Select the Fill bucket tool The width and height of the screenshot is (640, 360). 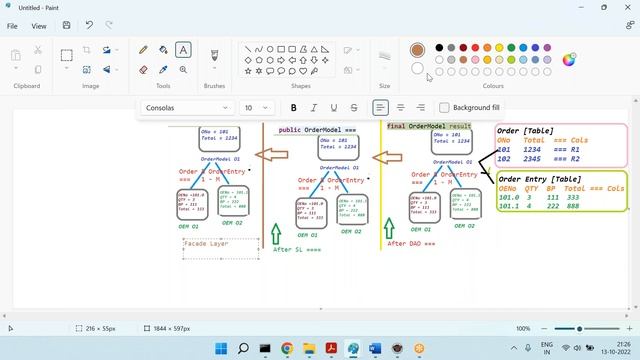tap(163, 50)
